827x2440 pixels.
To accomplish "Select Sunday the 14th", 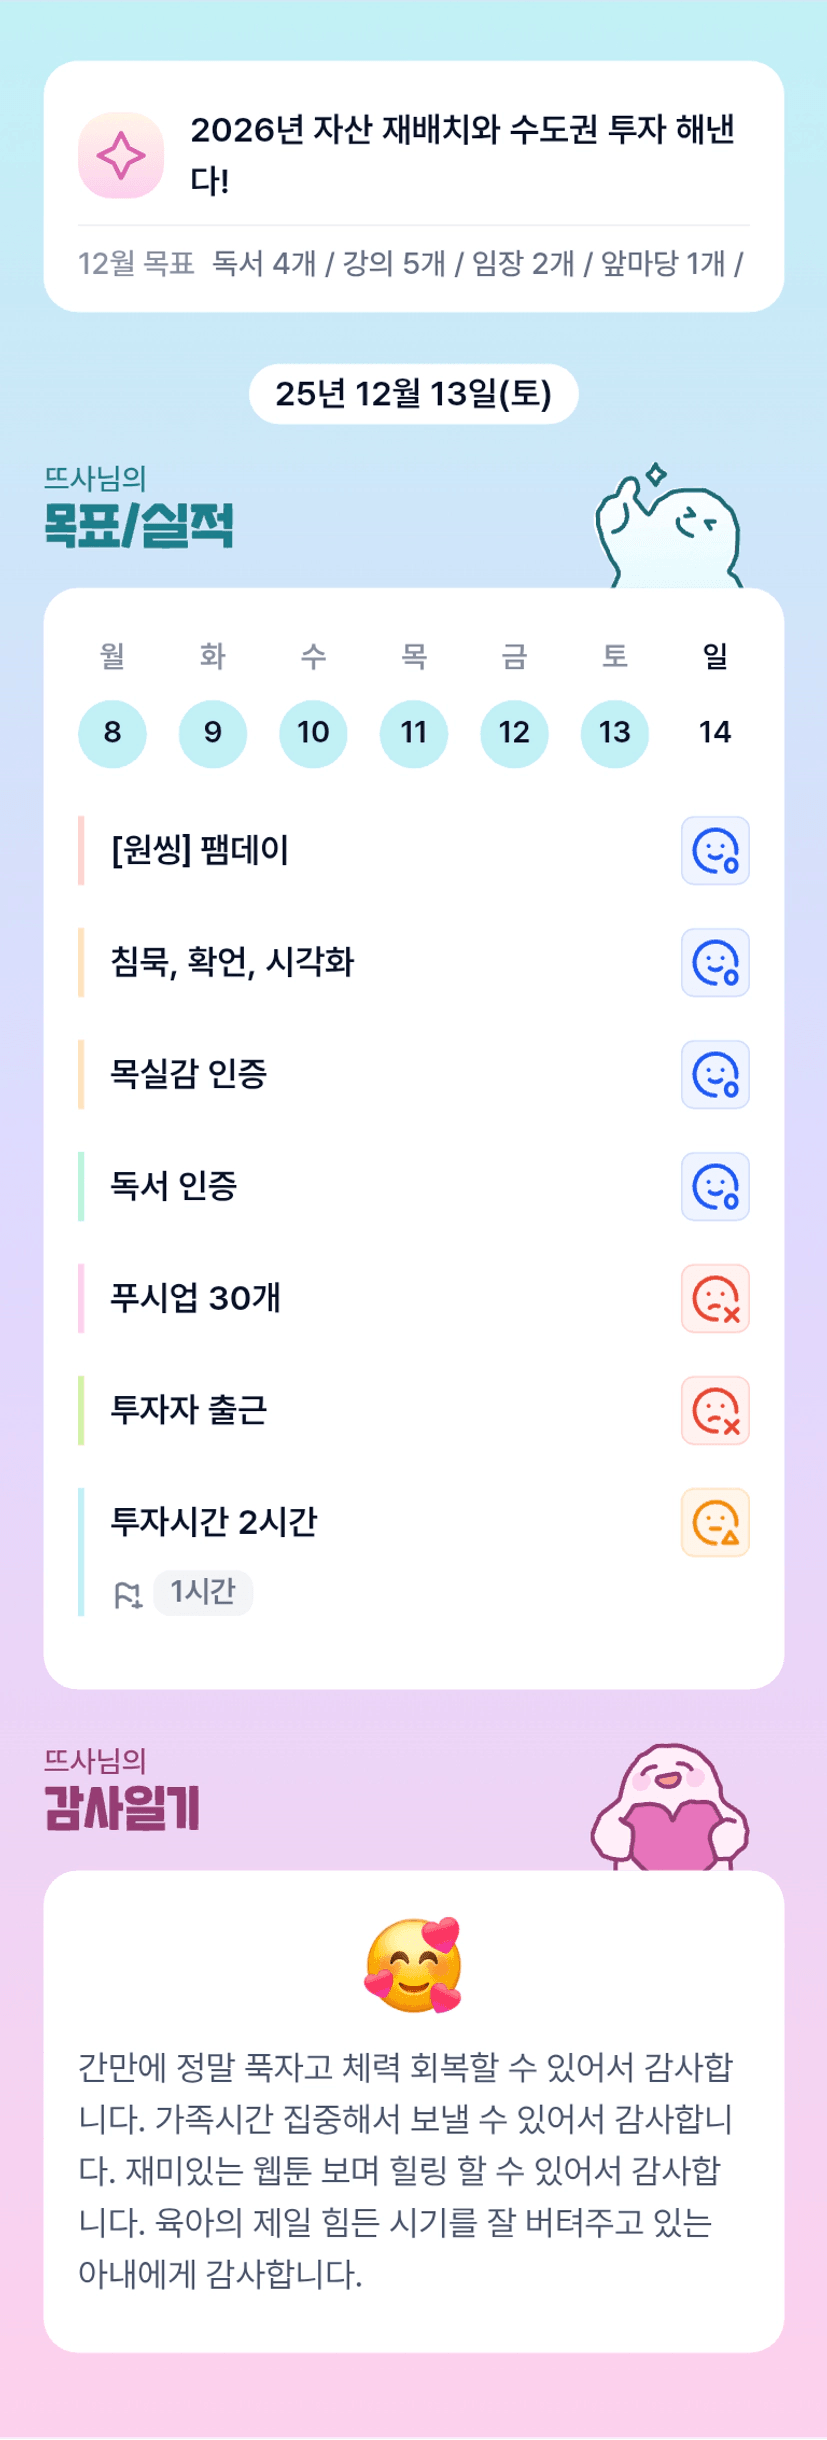I will pyautogui.click(x=715, y=733).
